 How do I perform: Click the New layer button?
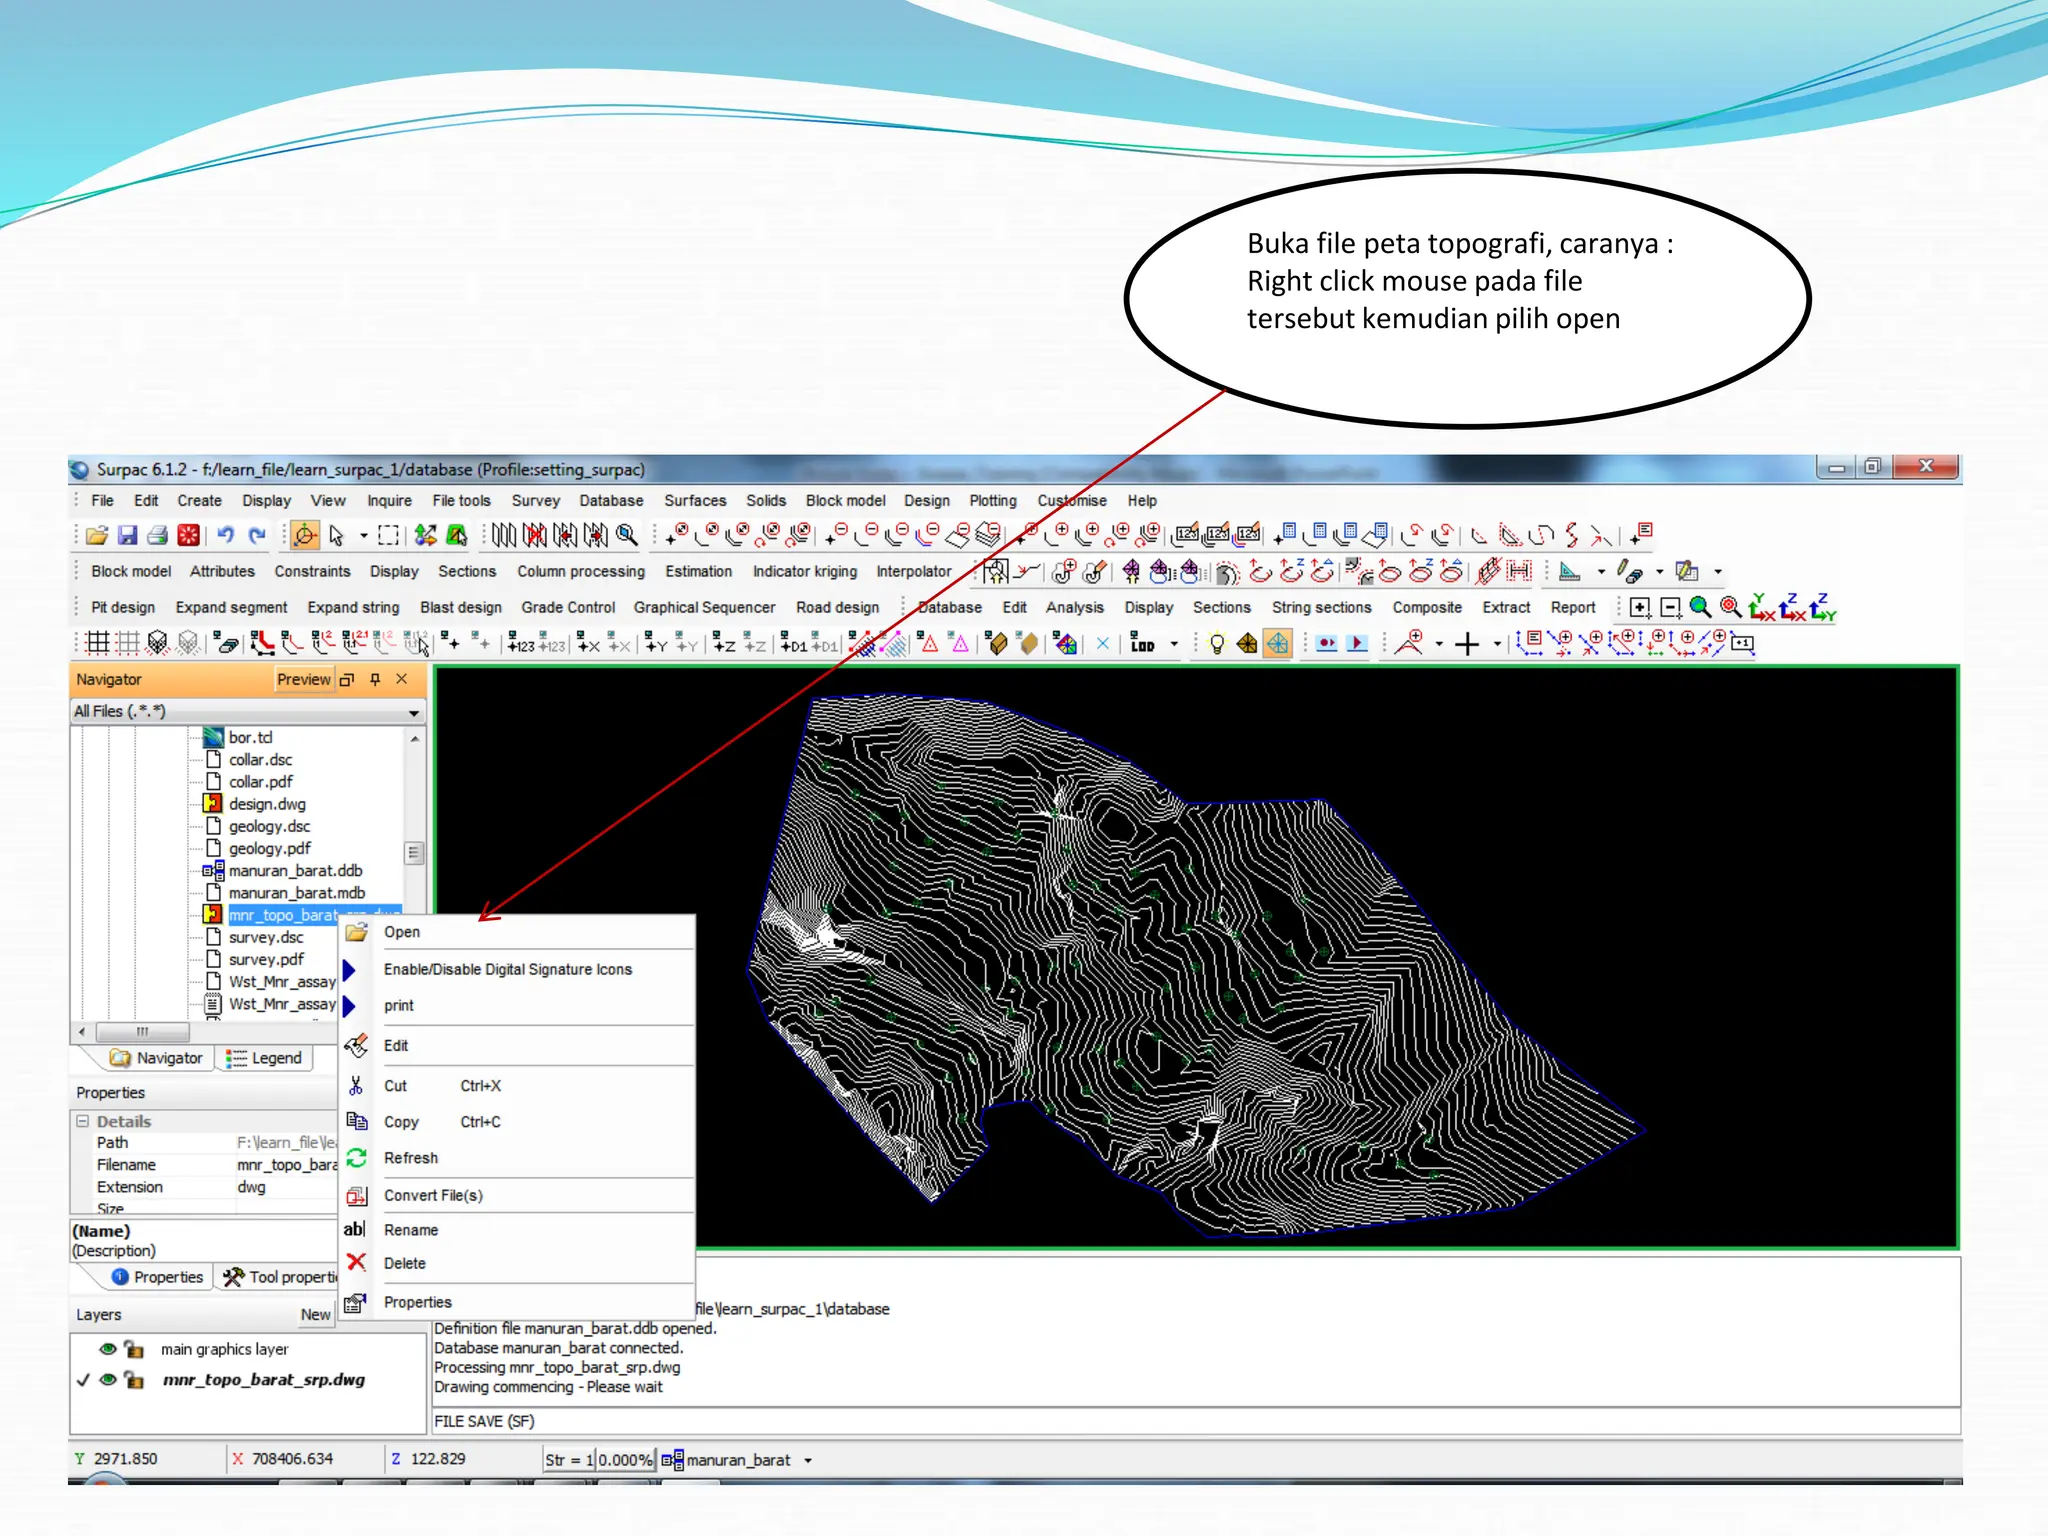pyautogui.click(x=315, y=1315)
